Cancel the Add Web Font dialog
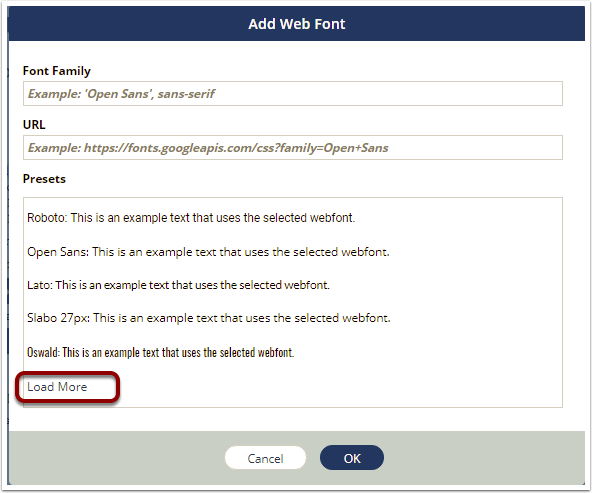 pos(265,458)
